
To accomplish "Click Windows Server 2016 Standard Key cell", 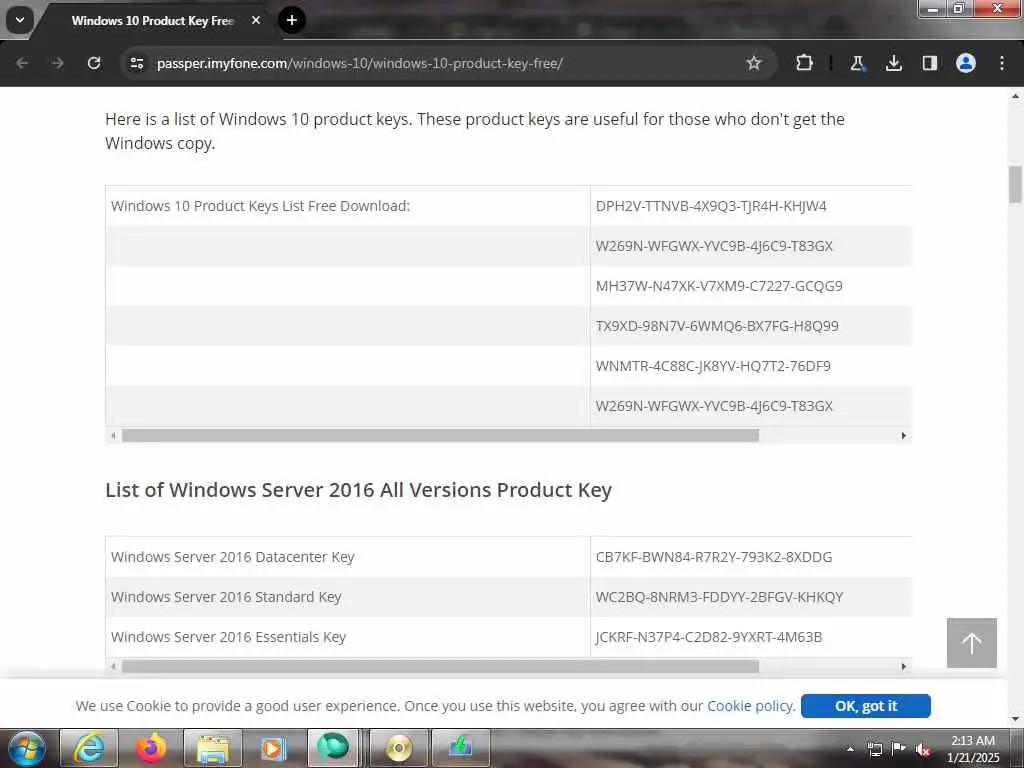I will click(x=347, y=597).
